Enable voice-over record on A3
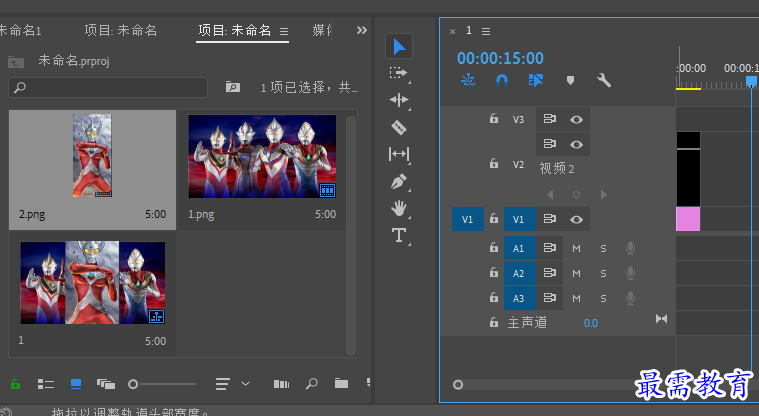The height and width of the screenshot is (416, 759). click(630, 298)
